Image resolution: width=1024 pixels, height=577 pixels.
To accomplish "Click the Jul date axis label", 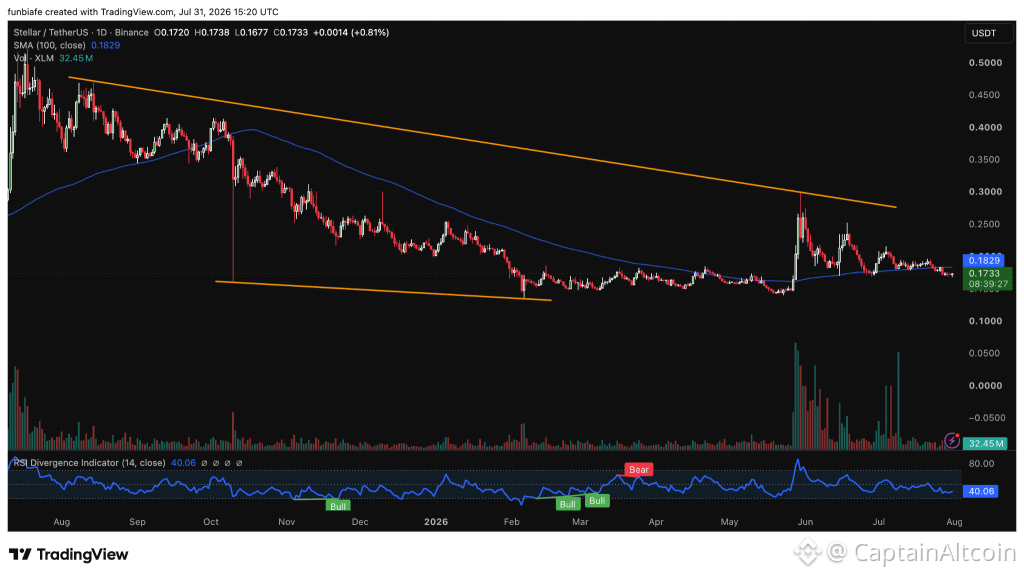I will (878, 522).
